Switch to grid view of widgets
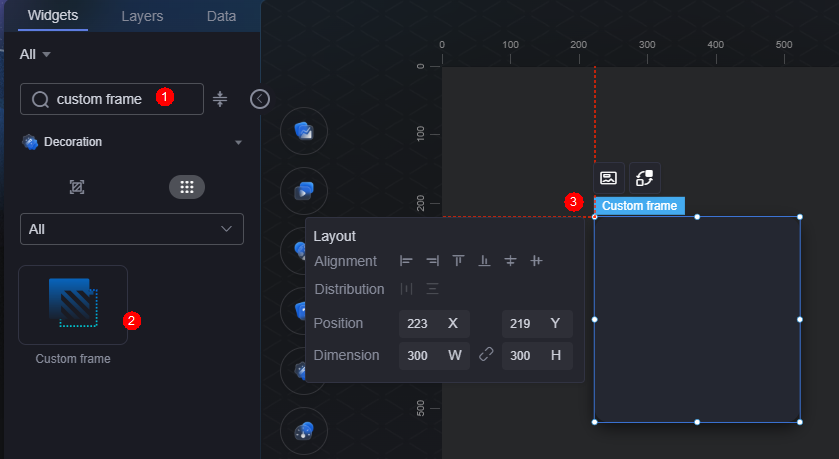The height and width of the screenshot is (459, 839). pos(187,187)
